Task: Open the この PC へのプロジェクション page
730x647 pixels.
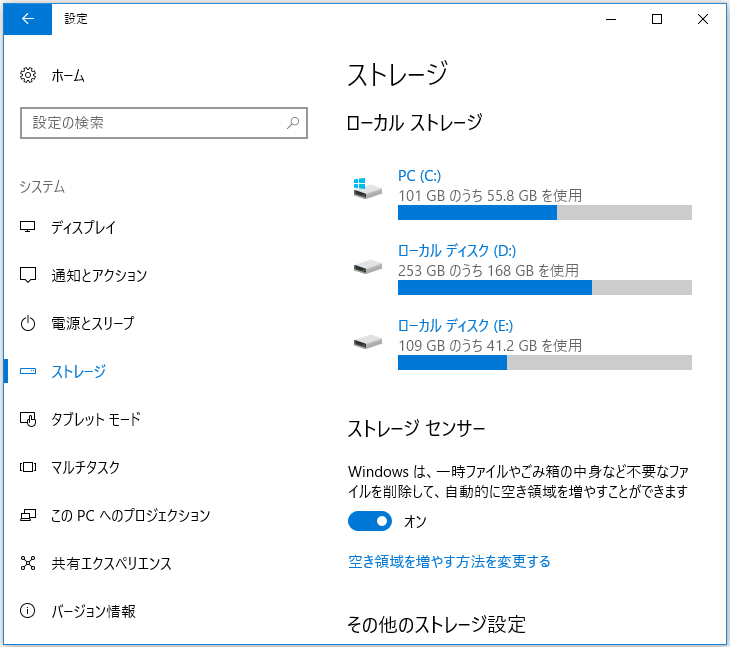Action: (x=131, y=515)
